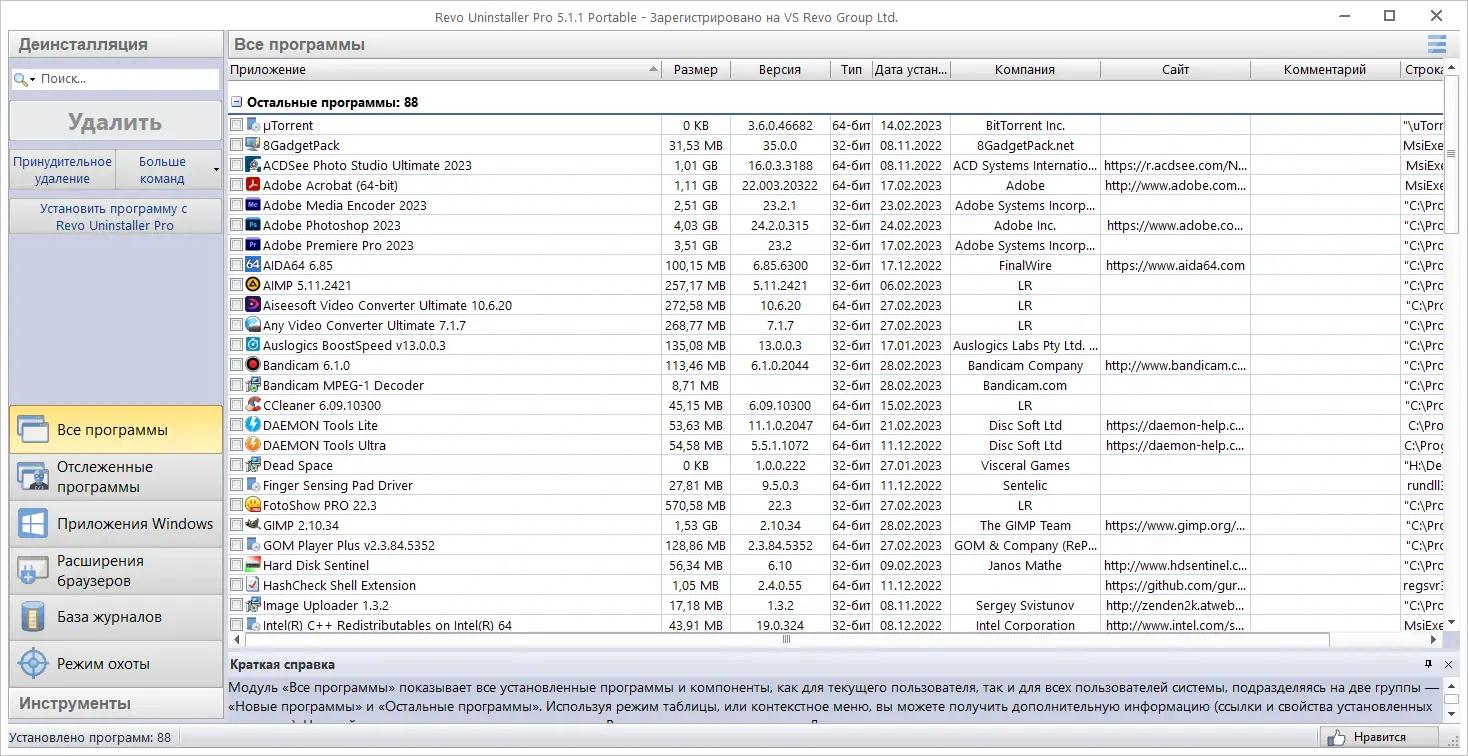Viewport: 1468px width, 756px height.
Task: Tick the Finger Sensing Pad Driver checkbox
Action: 237,485
